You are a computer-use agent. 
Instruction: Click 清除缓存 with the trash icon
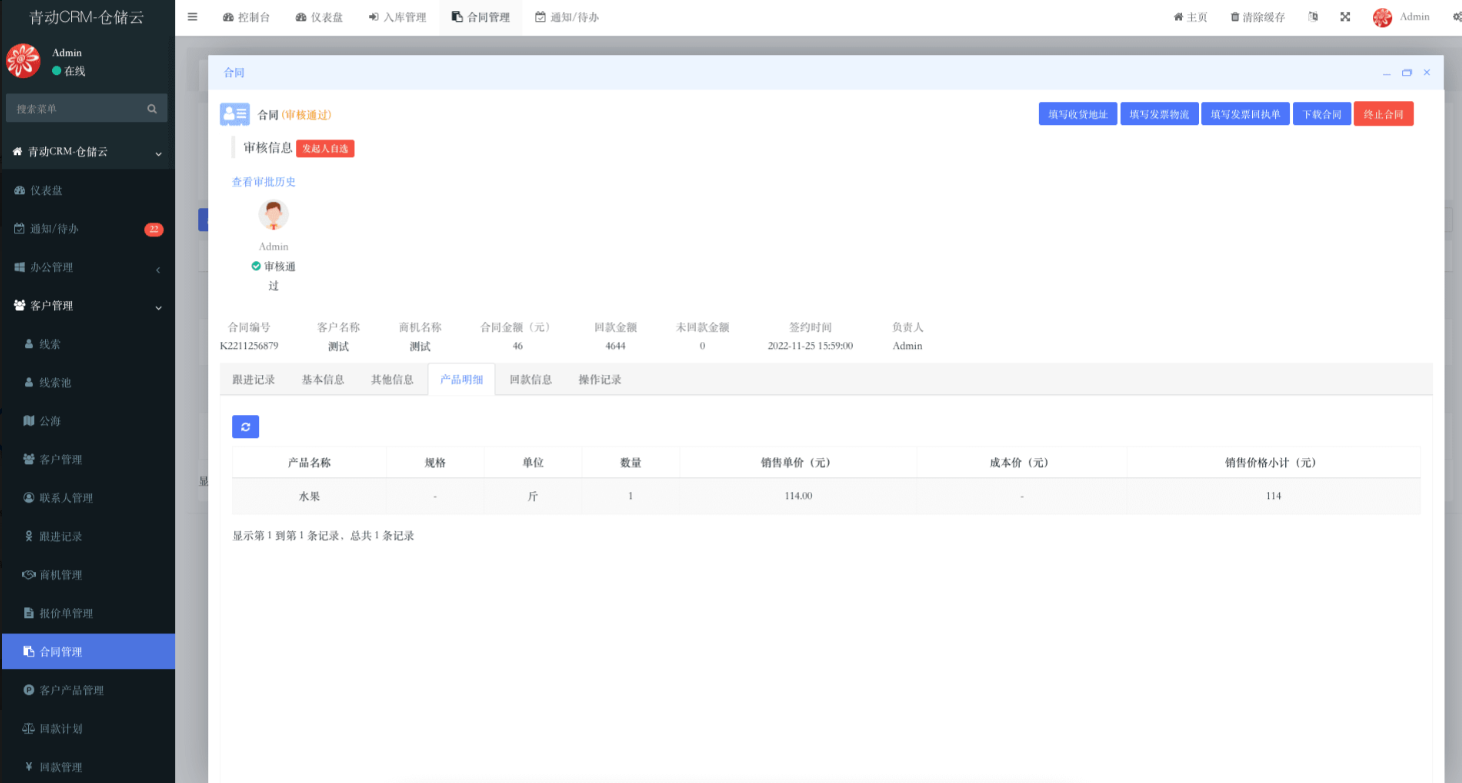tap(1257, 17)
